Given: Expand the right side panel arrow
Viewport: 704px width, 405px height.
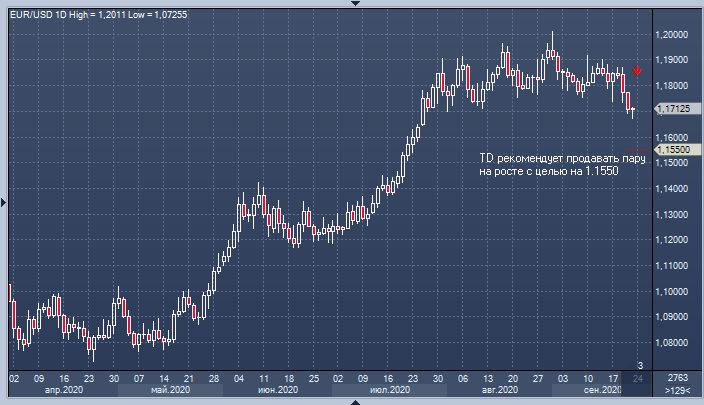Looking at the screenshot, I should [700, 202].
